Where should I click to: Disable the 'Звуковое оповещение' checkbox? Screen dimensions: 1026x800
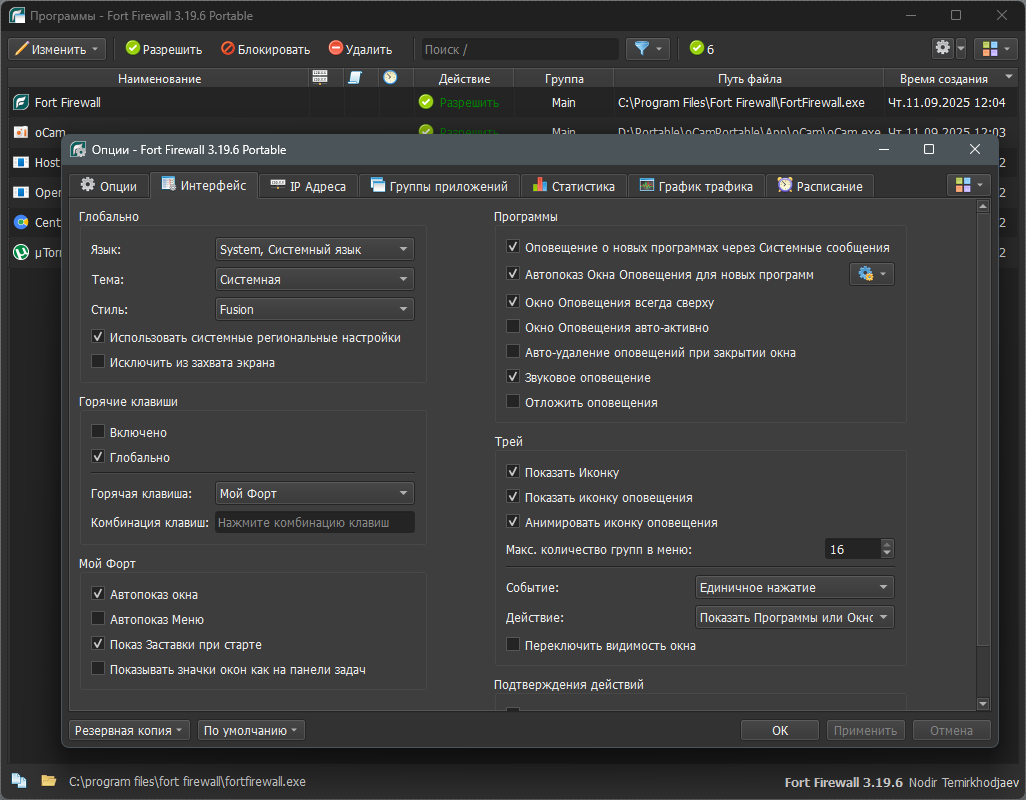(513, 377)
